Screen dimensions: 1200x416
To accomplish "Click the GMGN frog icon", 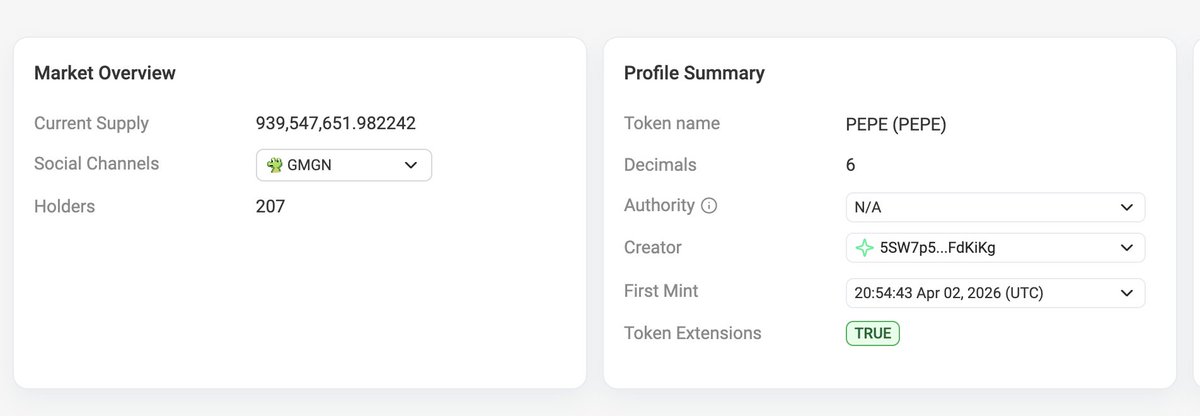I will [275, 165].
